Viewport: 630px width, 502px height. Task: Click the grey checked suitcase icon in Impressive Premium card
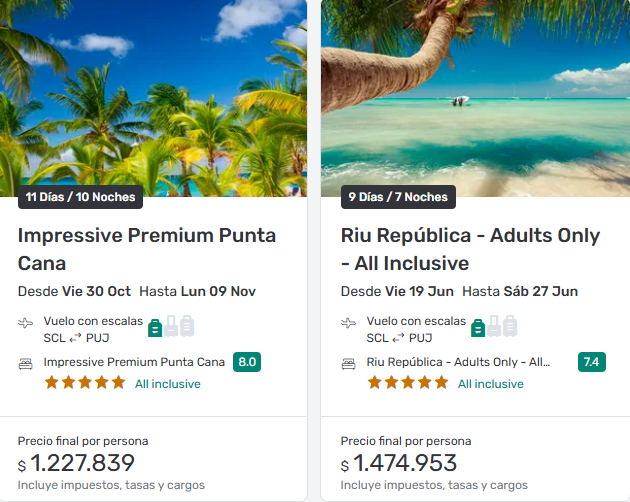pos(187,326)
